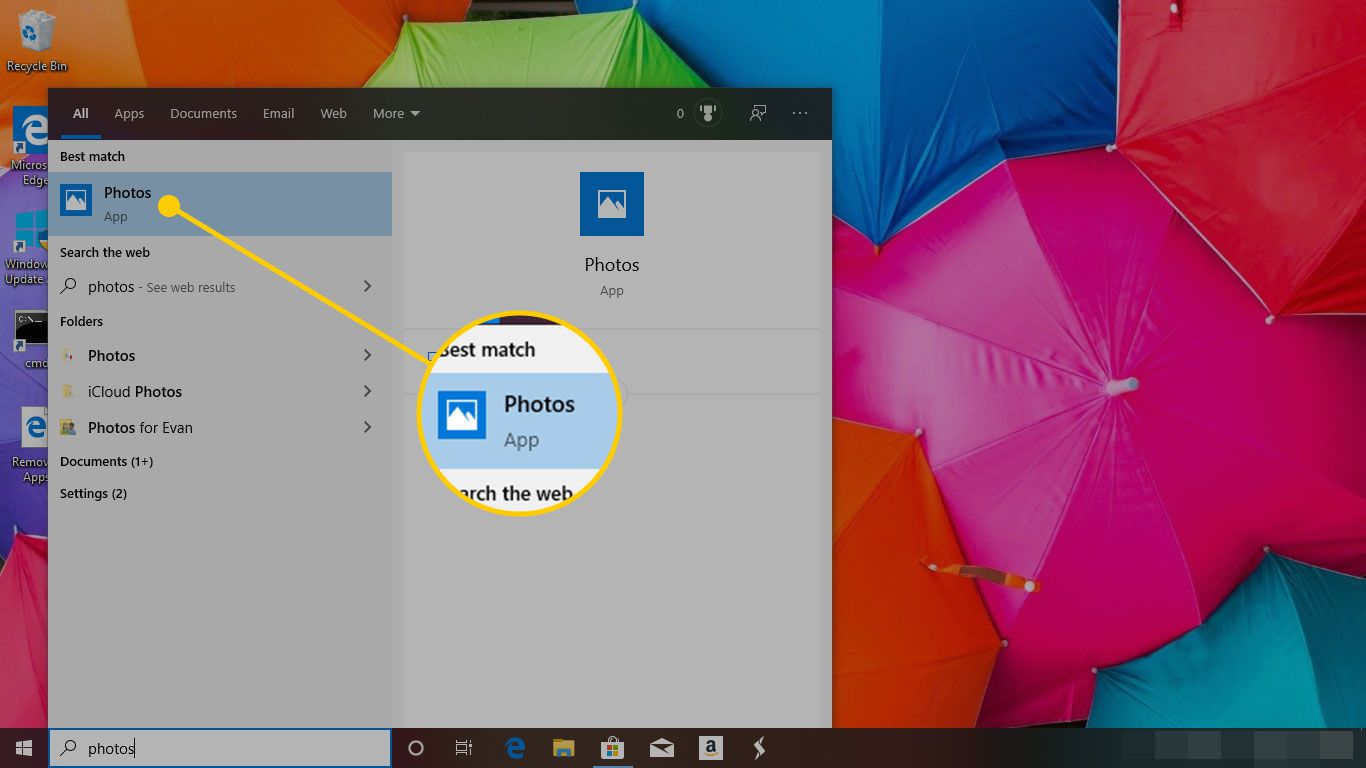This screenshot has height=768, width=1366.
Task: Select the Remove Apps desktop shortcut
Action: tap(30, 445)
